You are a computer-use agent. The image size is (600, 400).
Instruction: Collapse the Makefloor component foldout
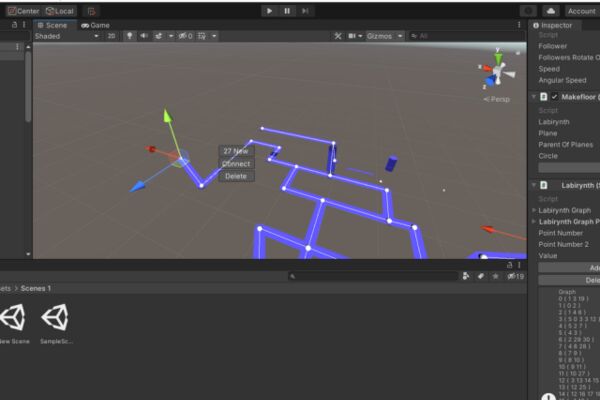pos(533,97)
